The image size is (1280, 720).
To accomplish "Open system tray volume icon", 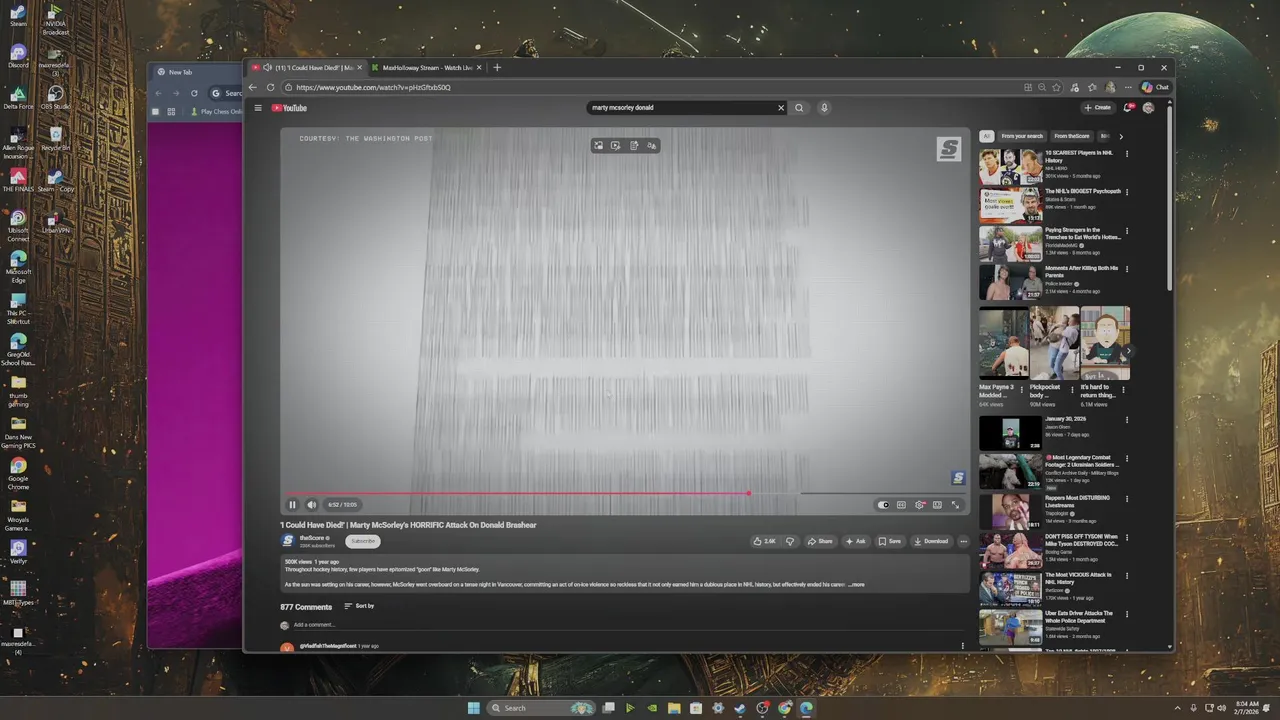I will coord(1221,708).
